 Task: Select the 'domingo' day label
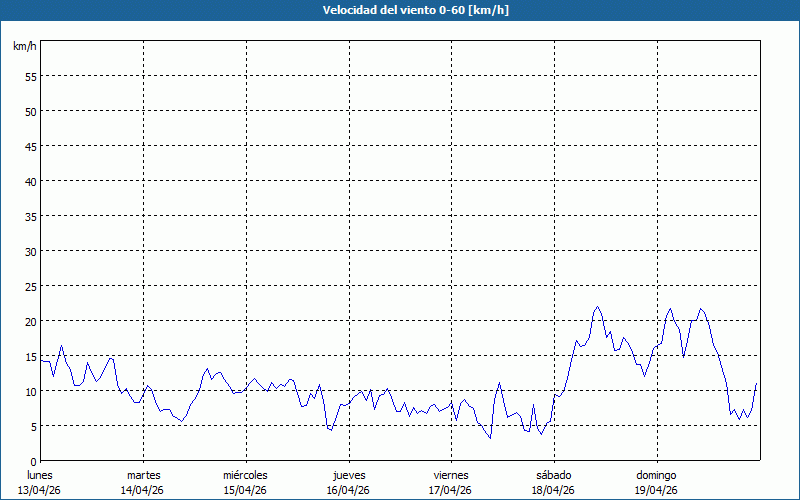pos(656,475)
